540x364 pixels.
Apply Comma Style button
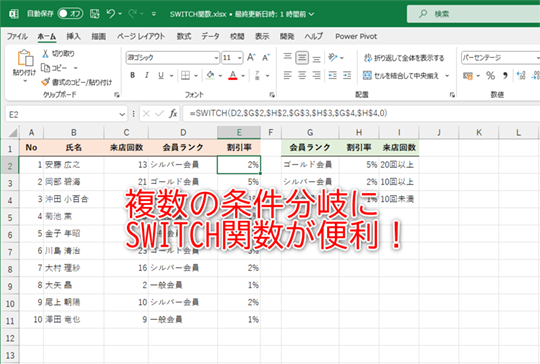coord(505,75)
